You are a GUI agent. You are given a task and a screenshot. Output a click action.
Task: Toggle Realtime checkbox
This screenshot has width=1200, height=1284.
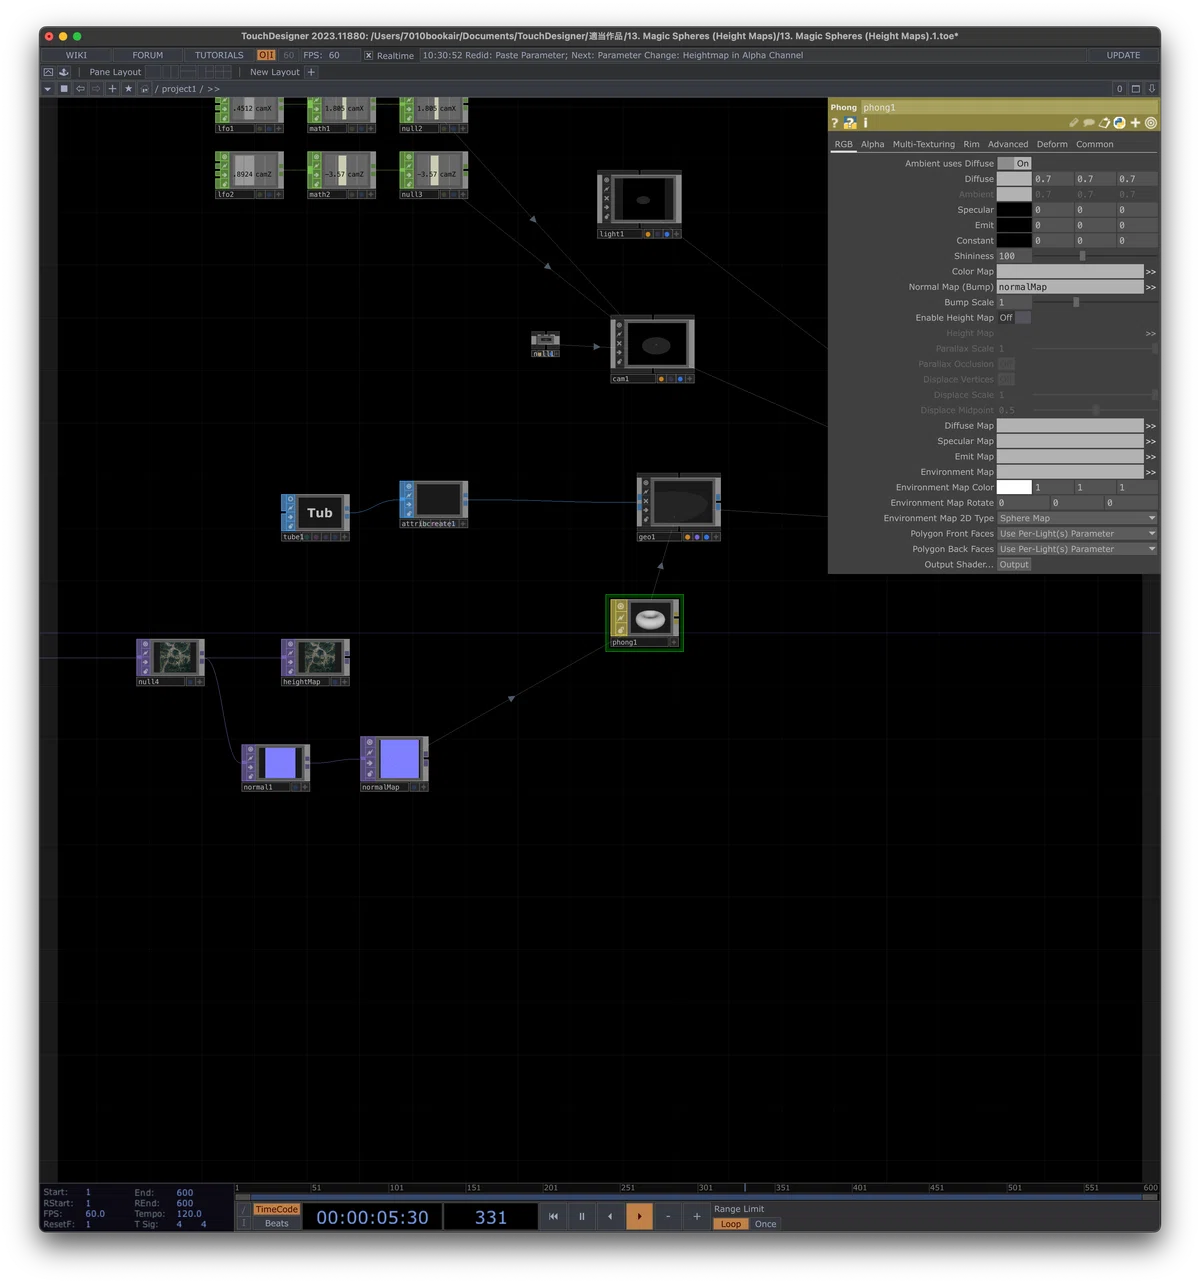[368, 56]
